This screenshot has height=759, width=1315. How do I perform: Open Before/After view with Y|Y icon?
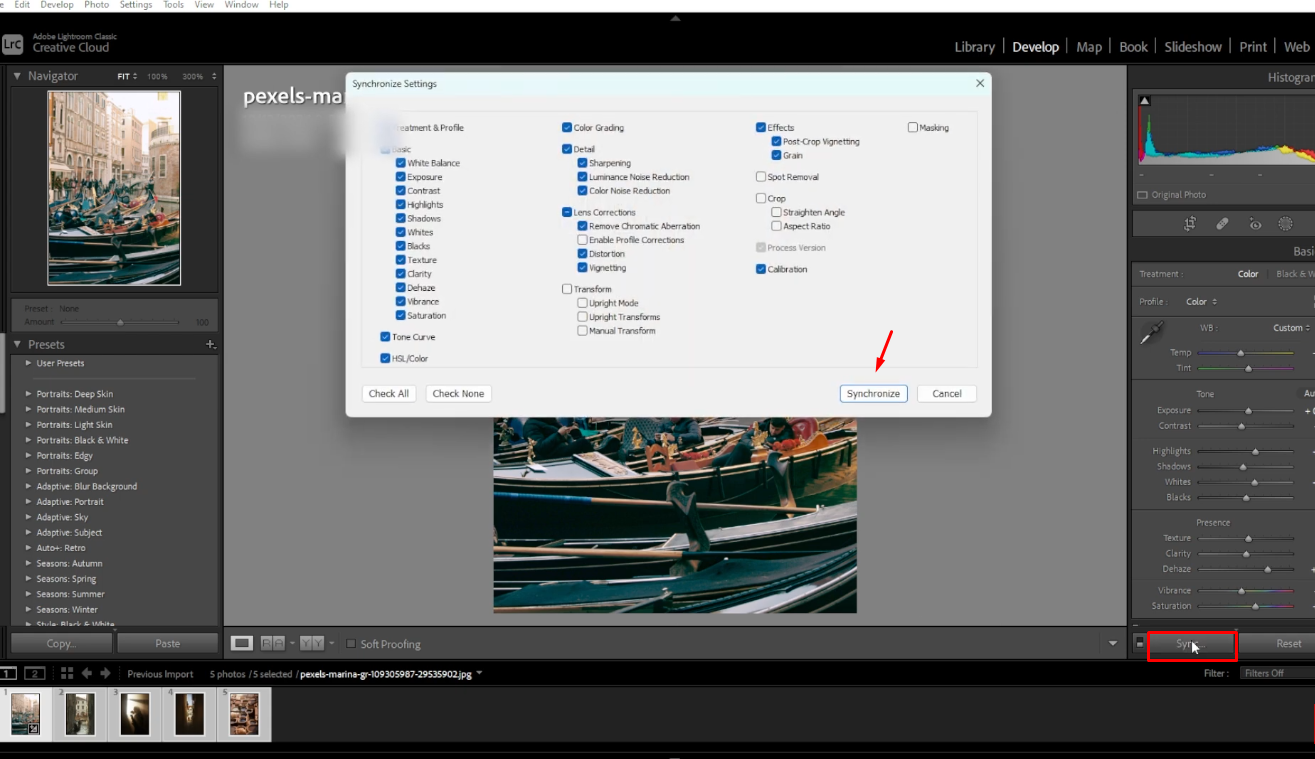coord(312,643)
